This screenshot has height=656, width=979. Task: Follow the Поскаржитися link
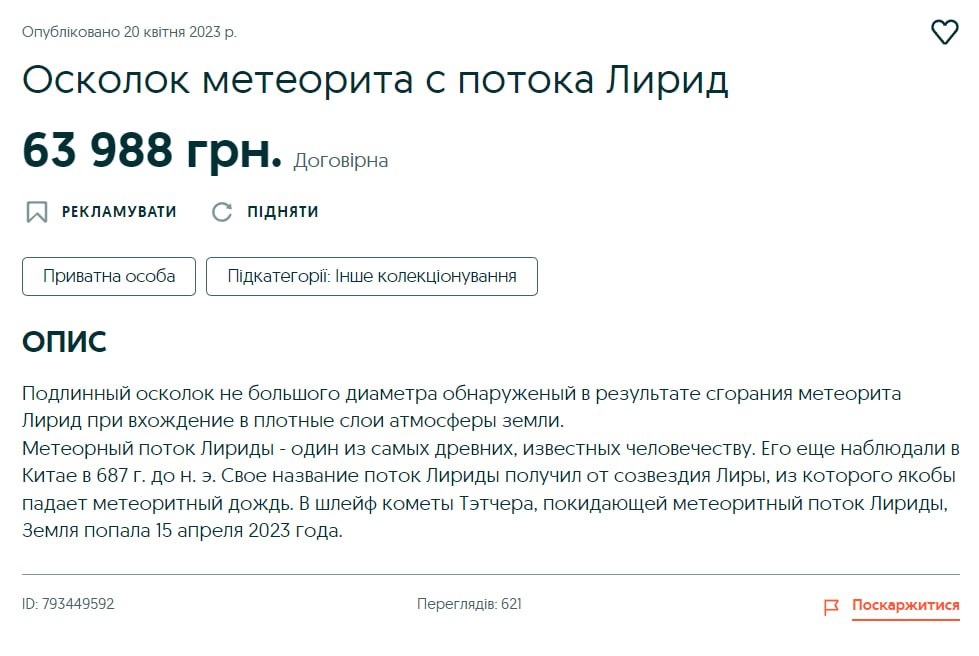click(x=905, y=606)
